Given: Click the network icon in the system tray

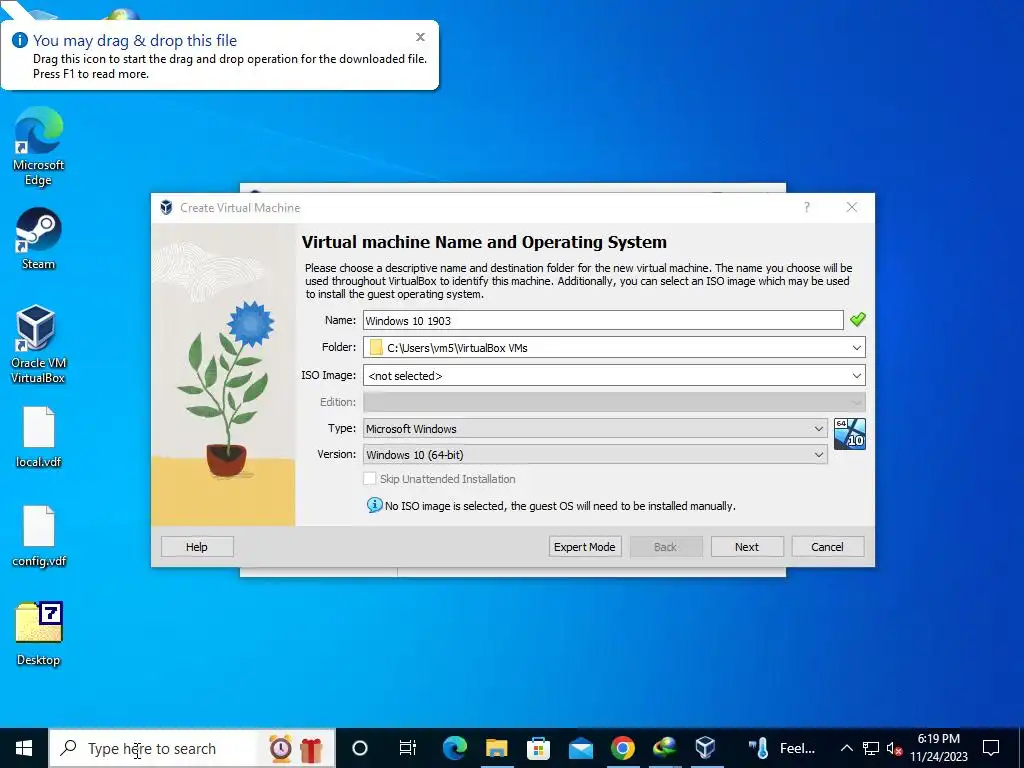Looking at the screenshot, I should pos(871,748).
